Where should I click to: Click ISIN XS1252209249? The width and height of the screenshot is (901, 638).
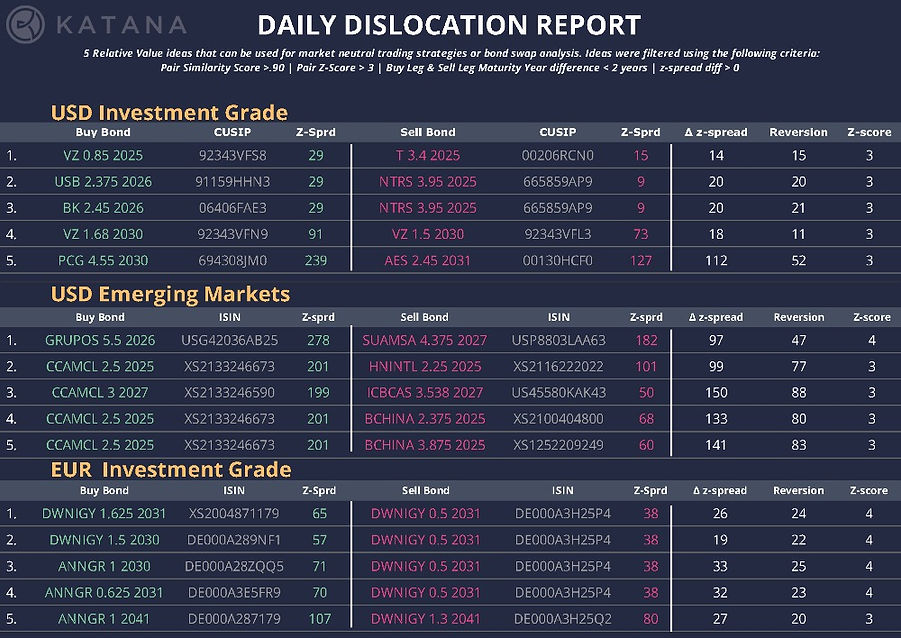point(559,445)
